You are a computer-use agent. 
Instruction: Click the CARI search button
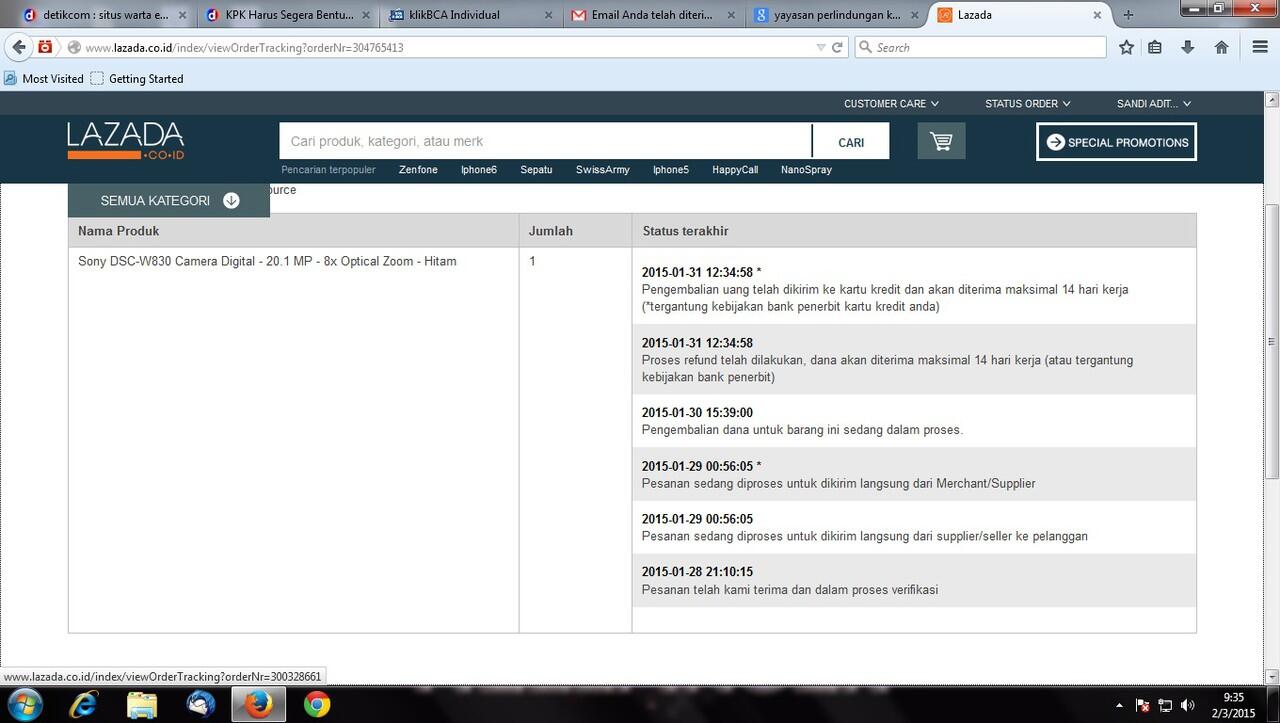point(851,142)
